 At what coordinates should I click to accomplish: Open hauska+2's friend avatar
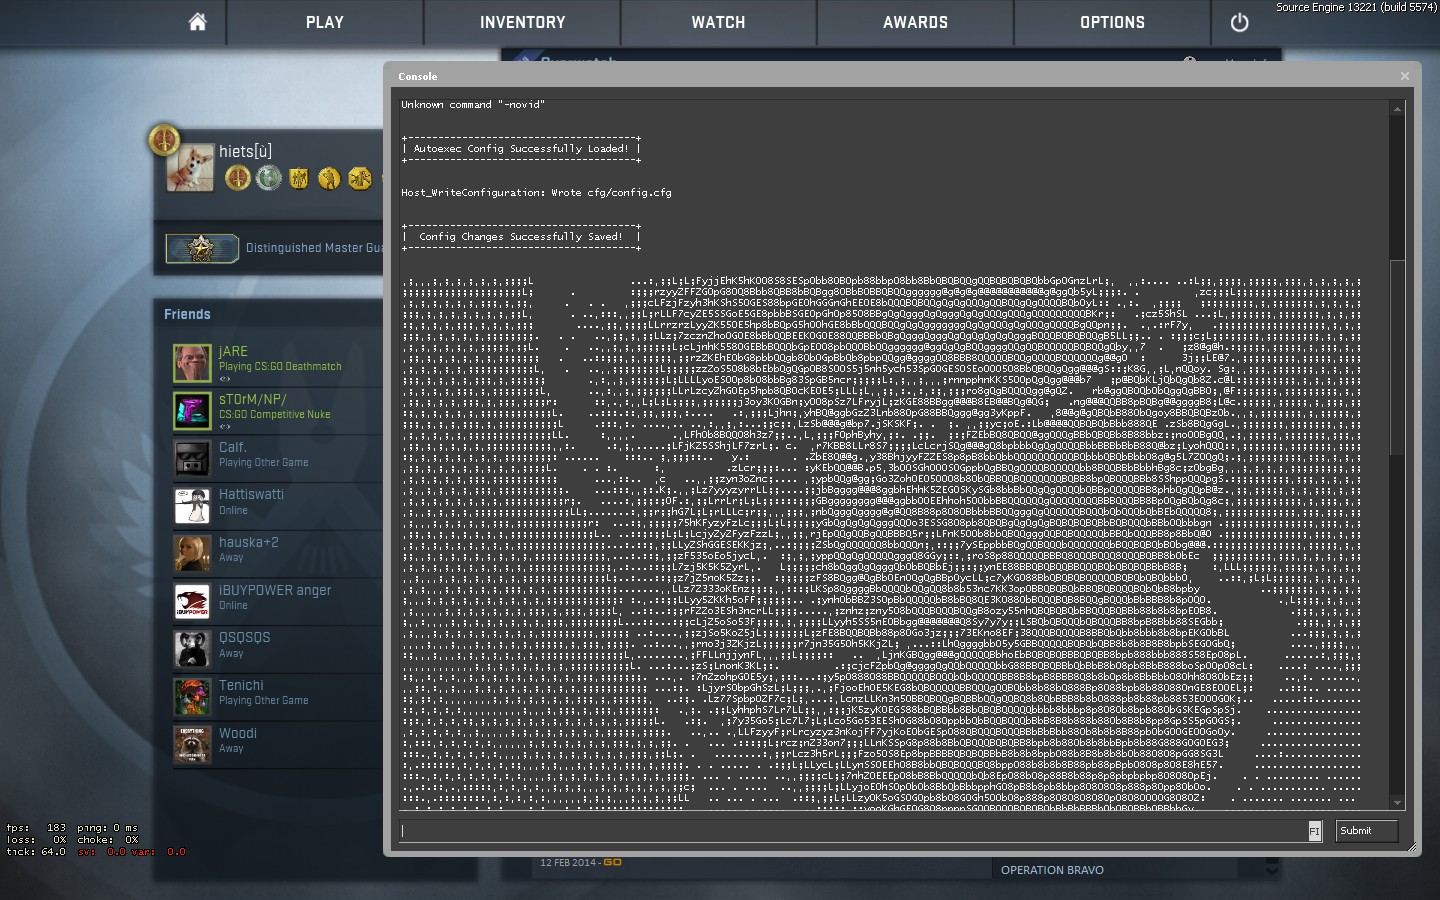(x=191, y=554)
